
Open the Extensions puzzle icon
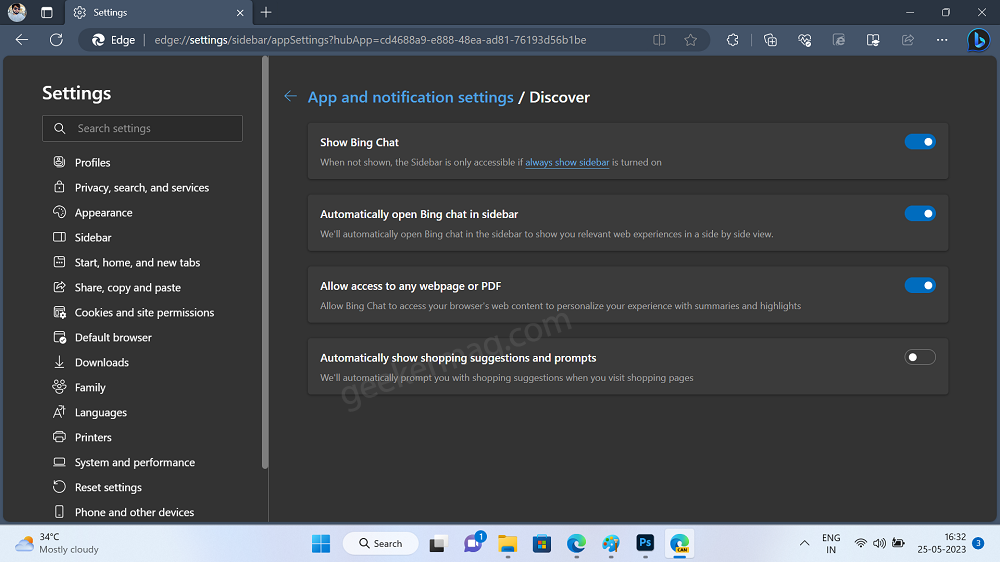tap(732, 40)
